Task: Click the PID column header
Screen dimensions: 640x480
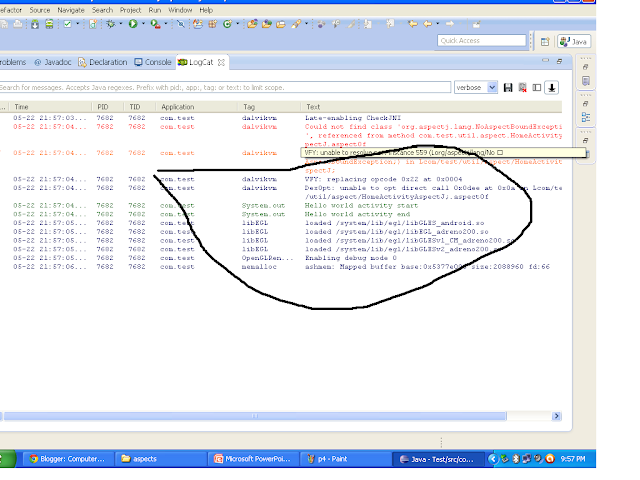Action: [108, 107]
